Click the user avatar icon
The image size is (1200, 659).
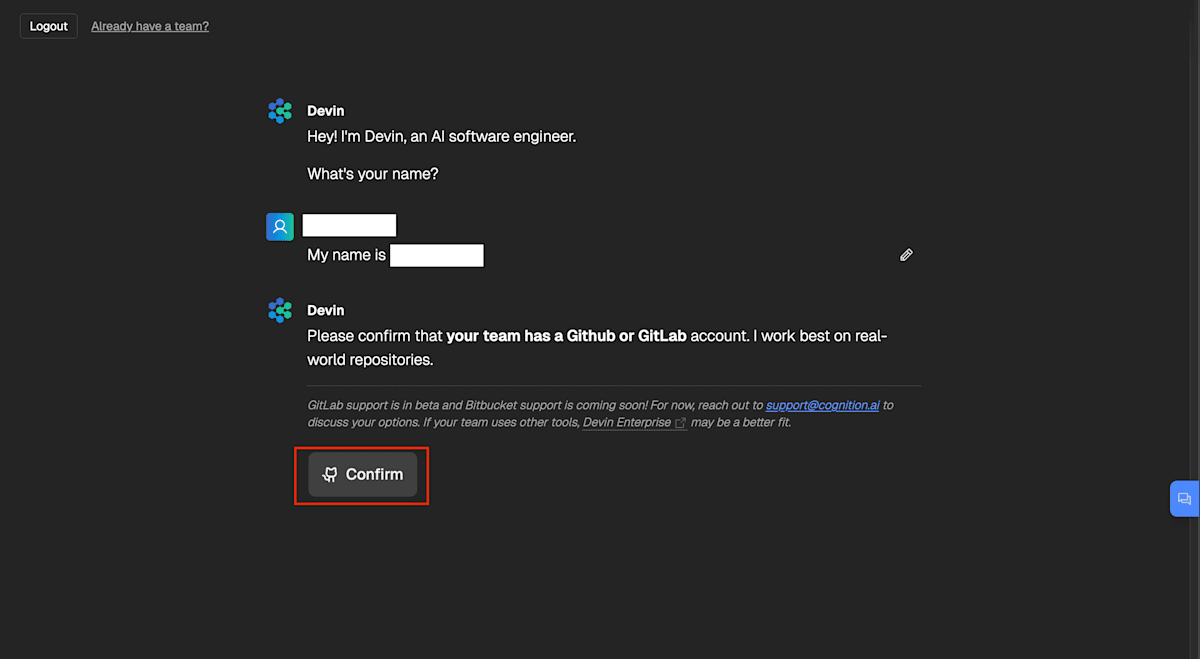coord(280,226)
